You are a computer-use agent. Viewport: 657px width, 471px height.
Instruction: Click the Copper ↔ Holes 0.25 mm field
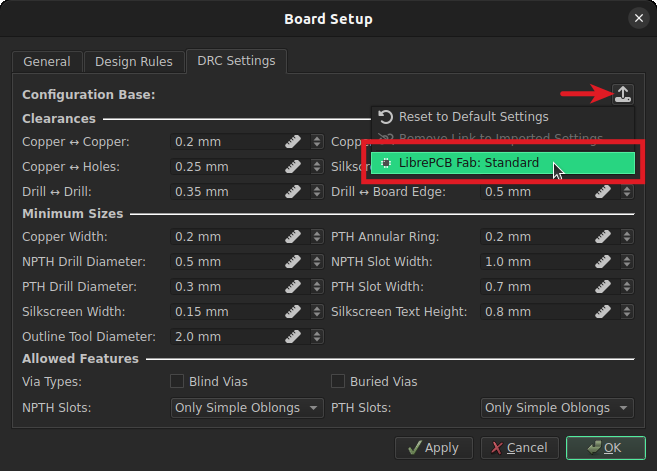point(247,167)
